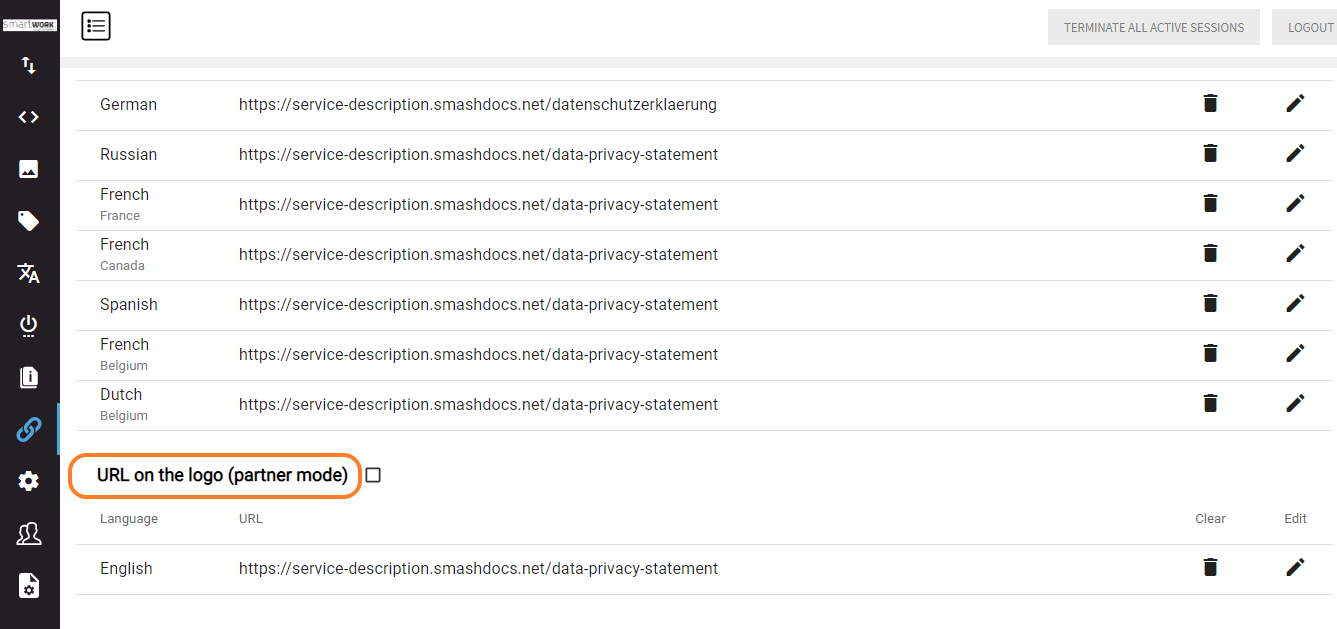The height and width of the screenshot is (629, 1337).
Task: Open the translation languages sidebar icon
Action: (29, 273)
